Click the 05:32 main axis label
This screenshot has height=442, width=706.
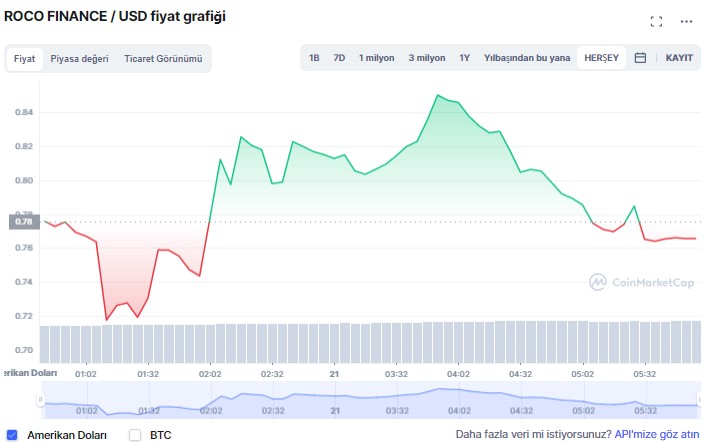645,374
